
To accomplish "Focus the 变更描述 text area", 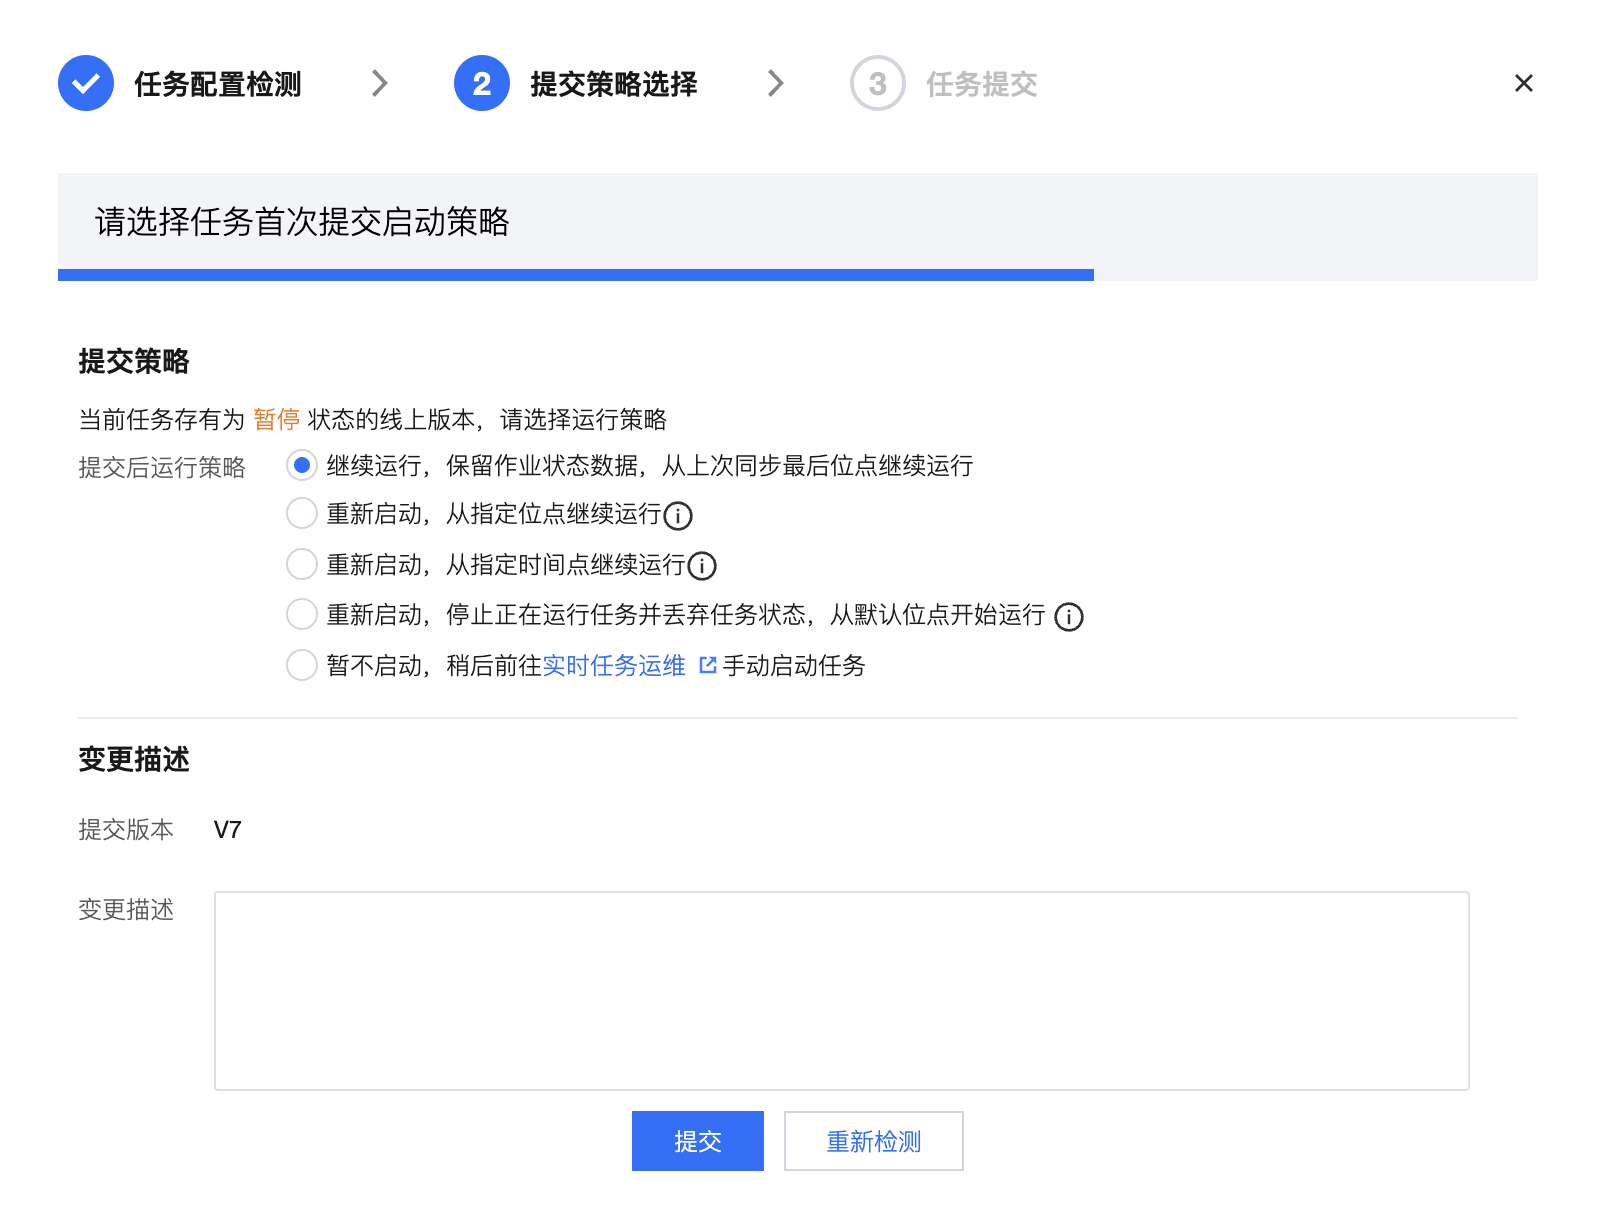I will coord(841,990).
